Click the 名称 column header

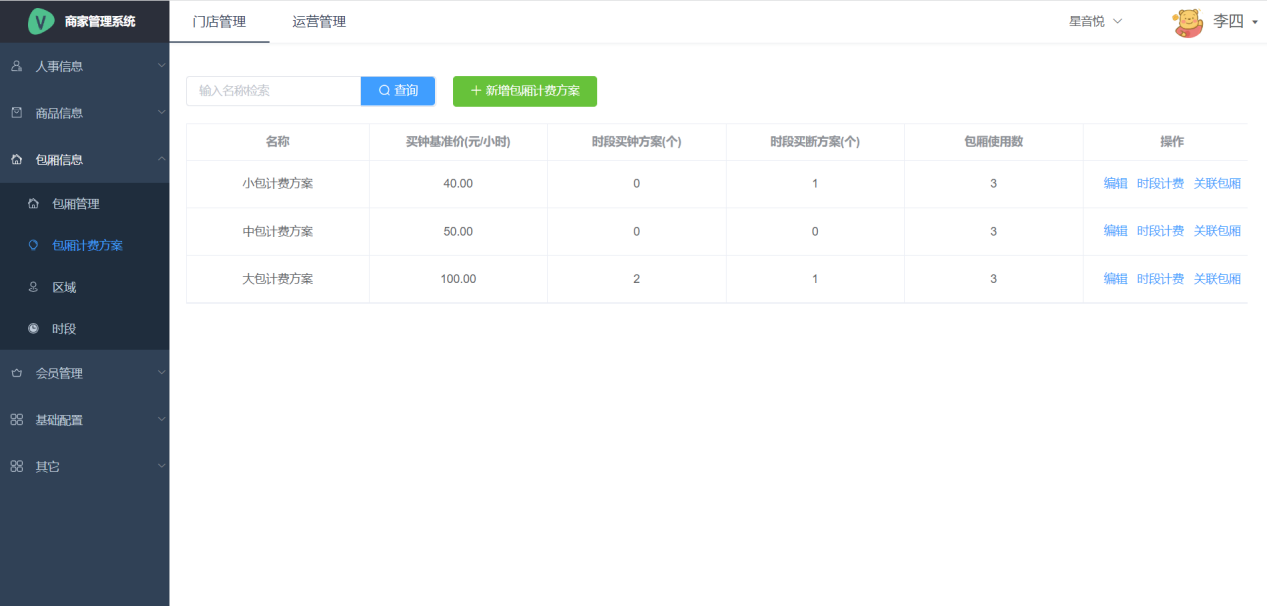pyautogui.click(x=278, y=142)
